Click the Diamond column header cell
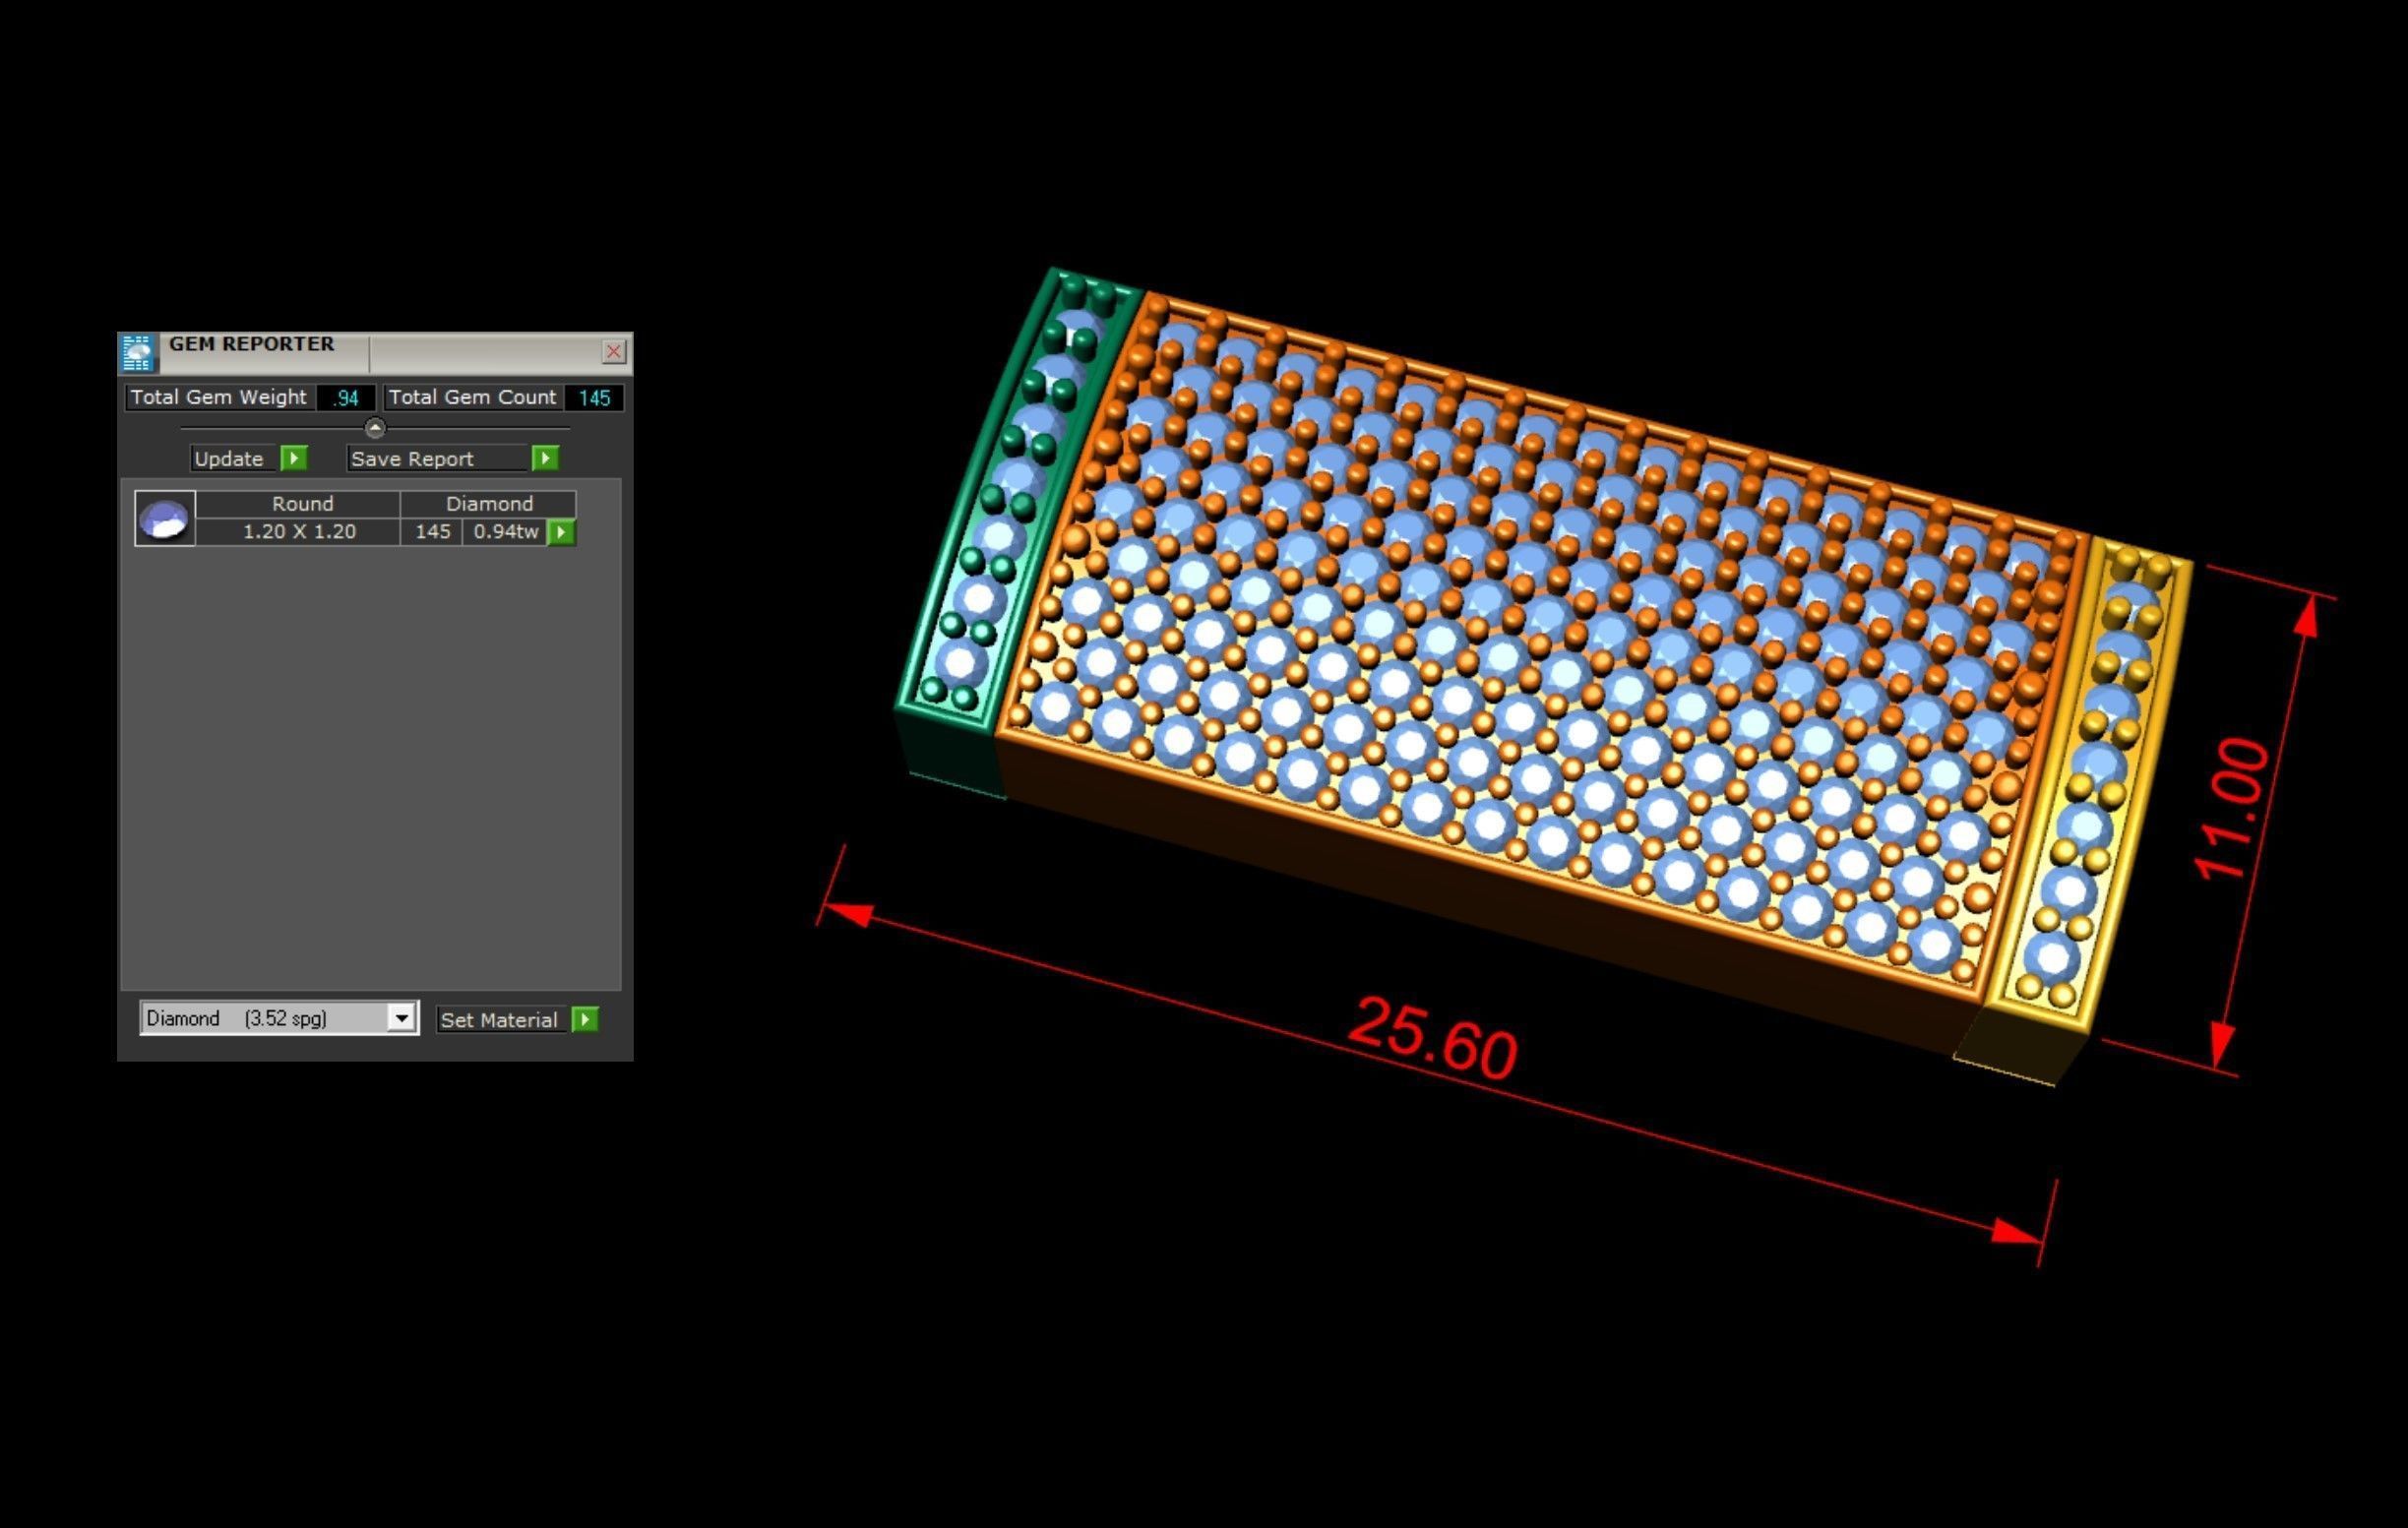Screen dimensions: 2408x1528 [488, 504]
